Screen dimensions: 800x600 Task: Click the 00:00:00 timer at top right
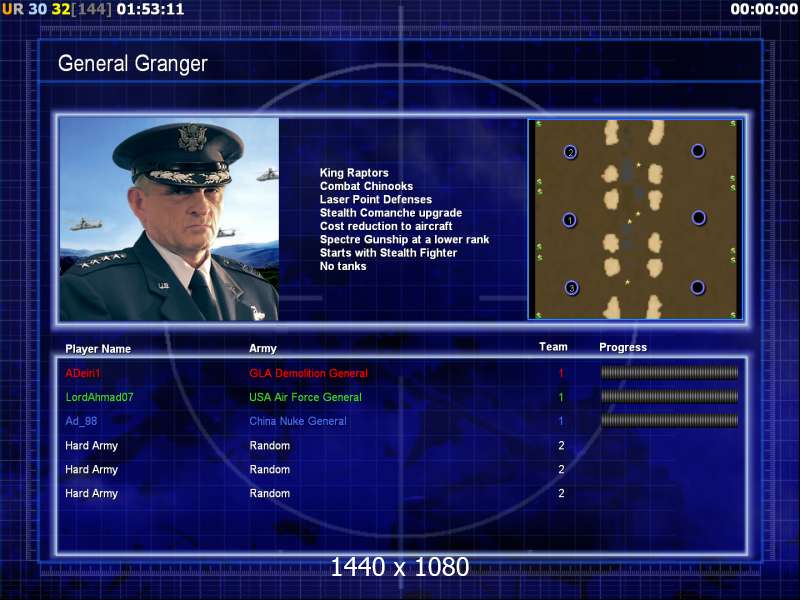click(x=764, y=9)
